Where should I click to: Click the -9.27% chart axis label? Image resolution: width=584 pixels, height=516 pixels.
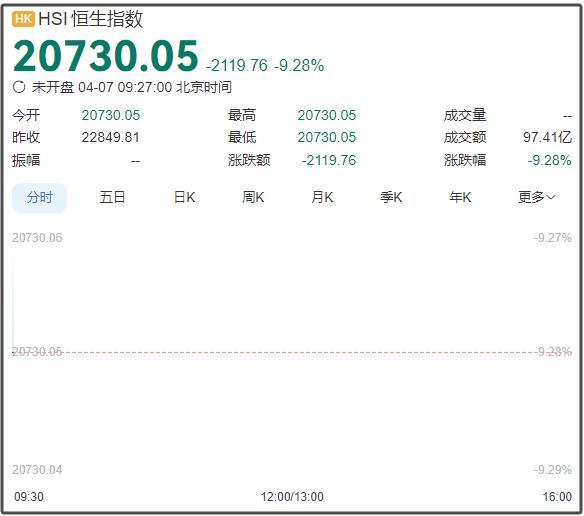pyautogui.click(x=552, y=238)
